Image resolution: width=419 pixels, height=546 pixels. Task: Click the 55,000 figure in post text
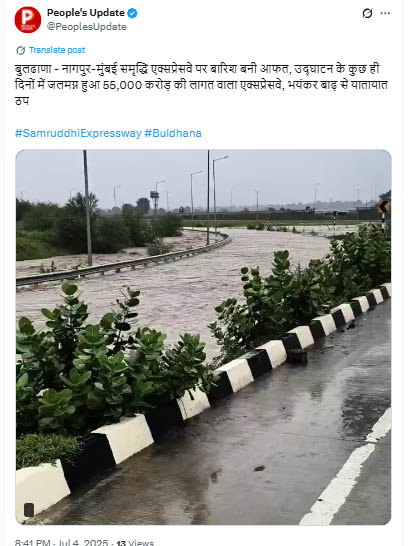pyautogui.click(x=122, y=85)
